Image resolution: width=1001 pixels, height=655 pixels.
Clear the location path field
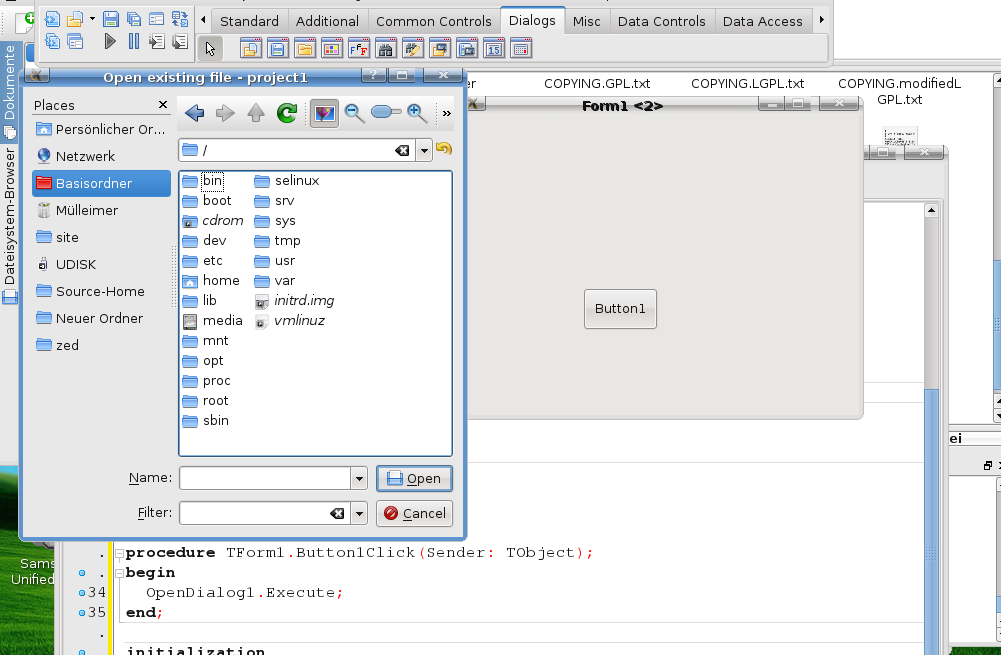pos(401,150)
